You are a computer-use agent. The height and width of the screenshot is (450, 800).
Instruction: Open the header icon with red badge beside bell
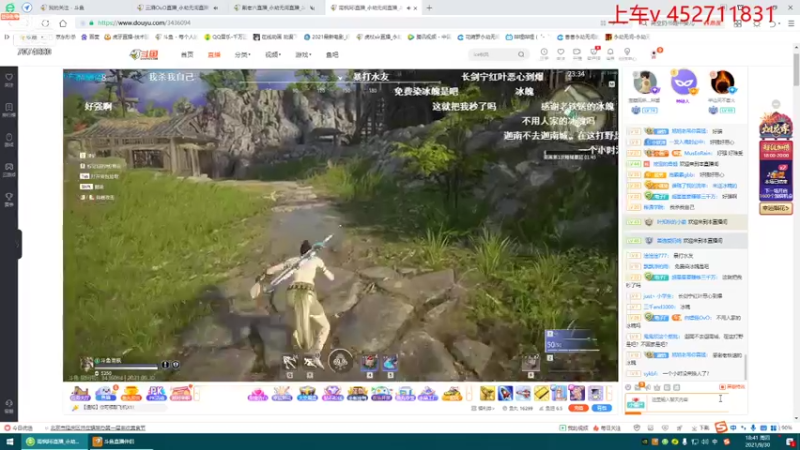tap(594, 52)
